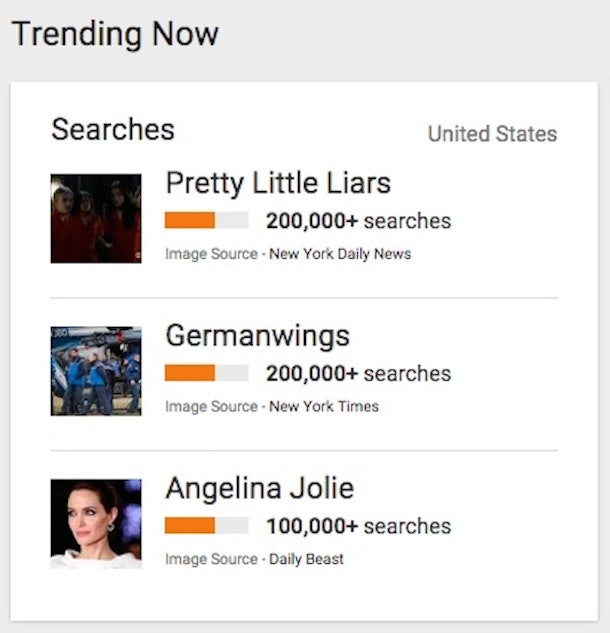Visit the Daily Beast source
Viewport: 610px width, 633px height.
(306, 559)
